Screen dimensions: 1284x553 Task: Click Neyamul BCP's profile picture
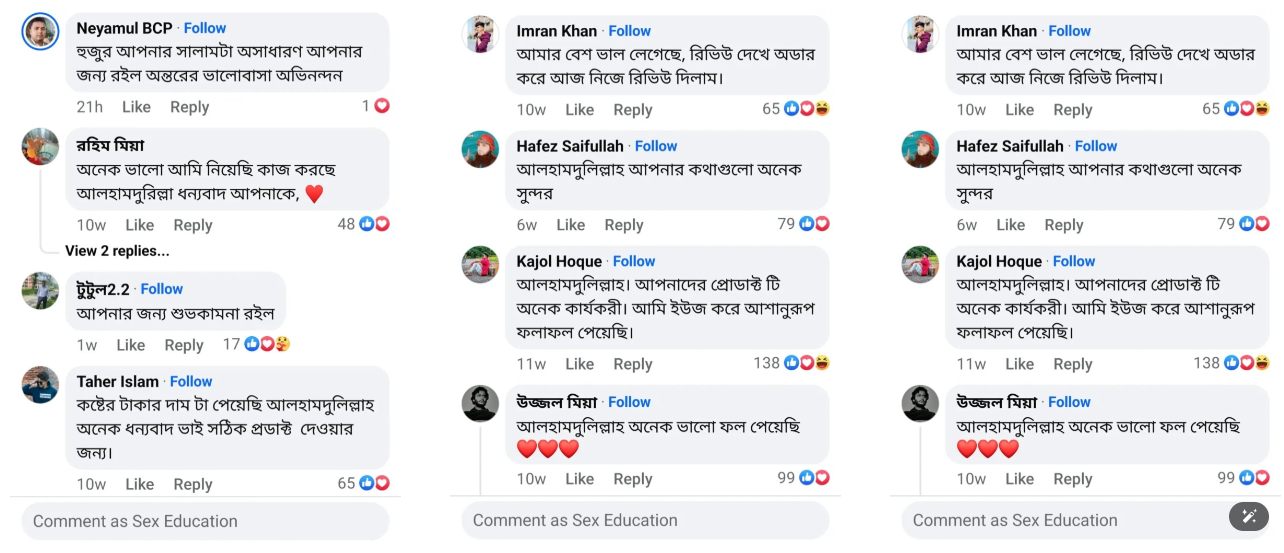40,32
